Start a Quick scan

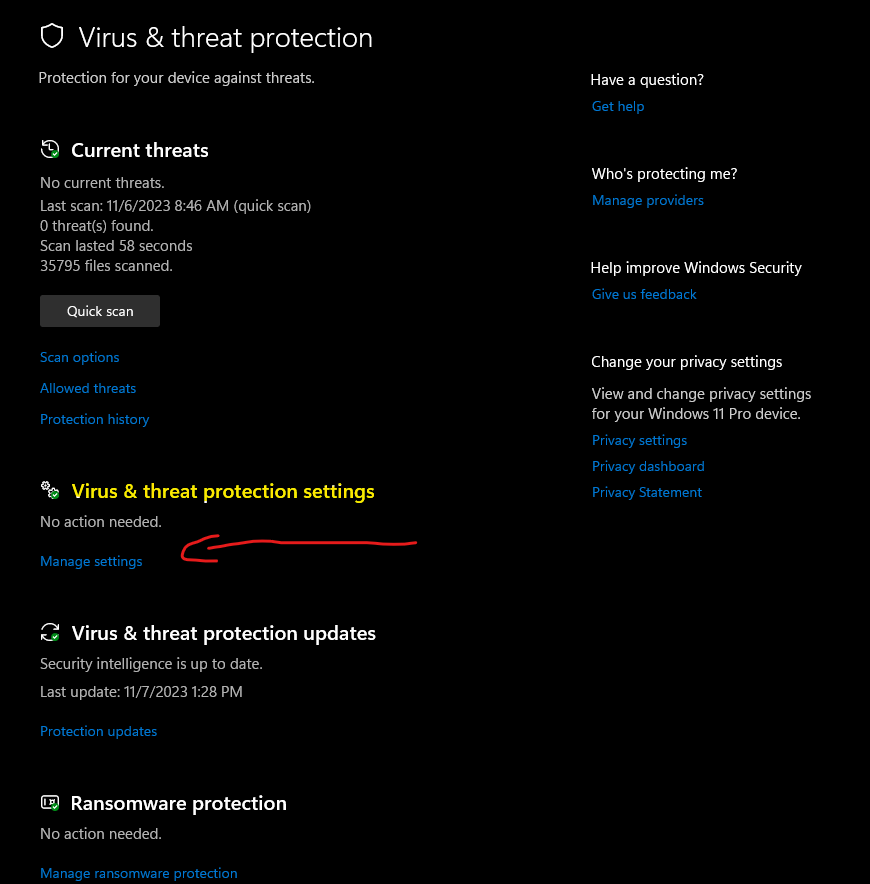pyautogui.click(x=100, y=311)
